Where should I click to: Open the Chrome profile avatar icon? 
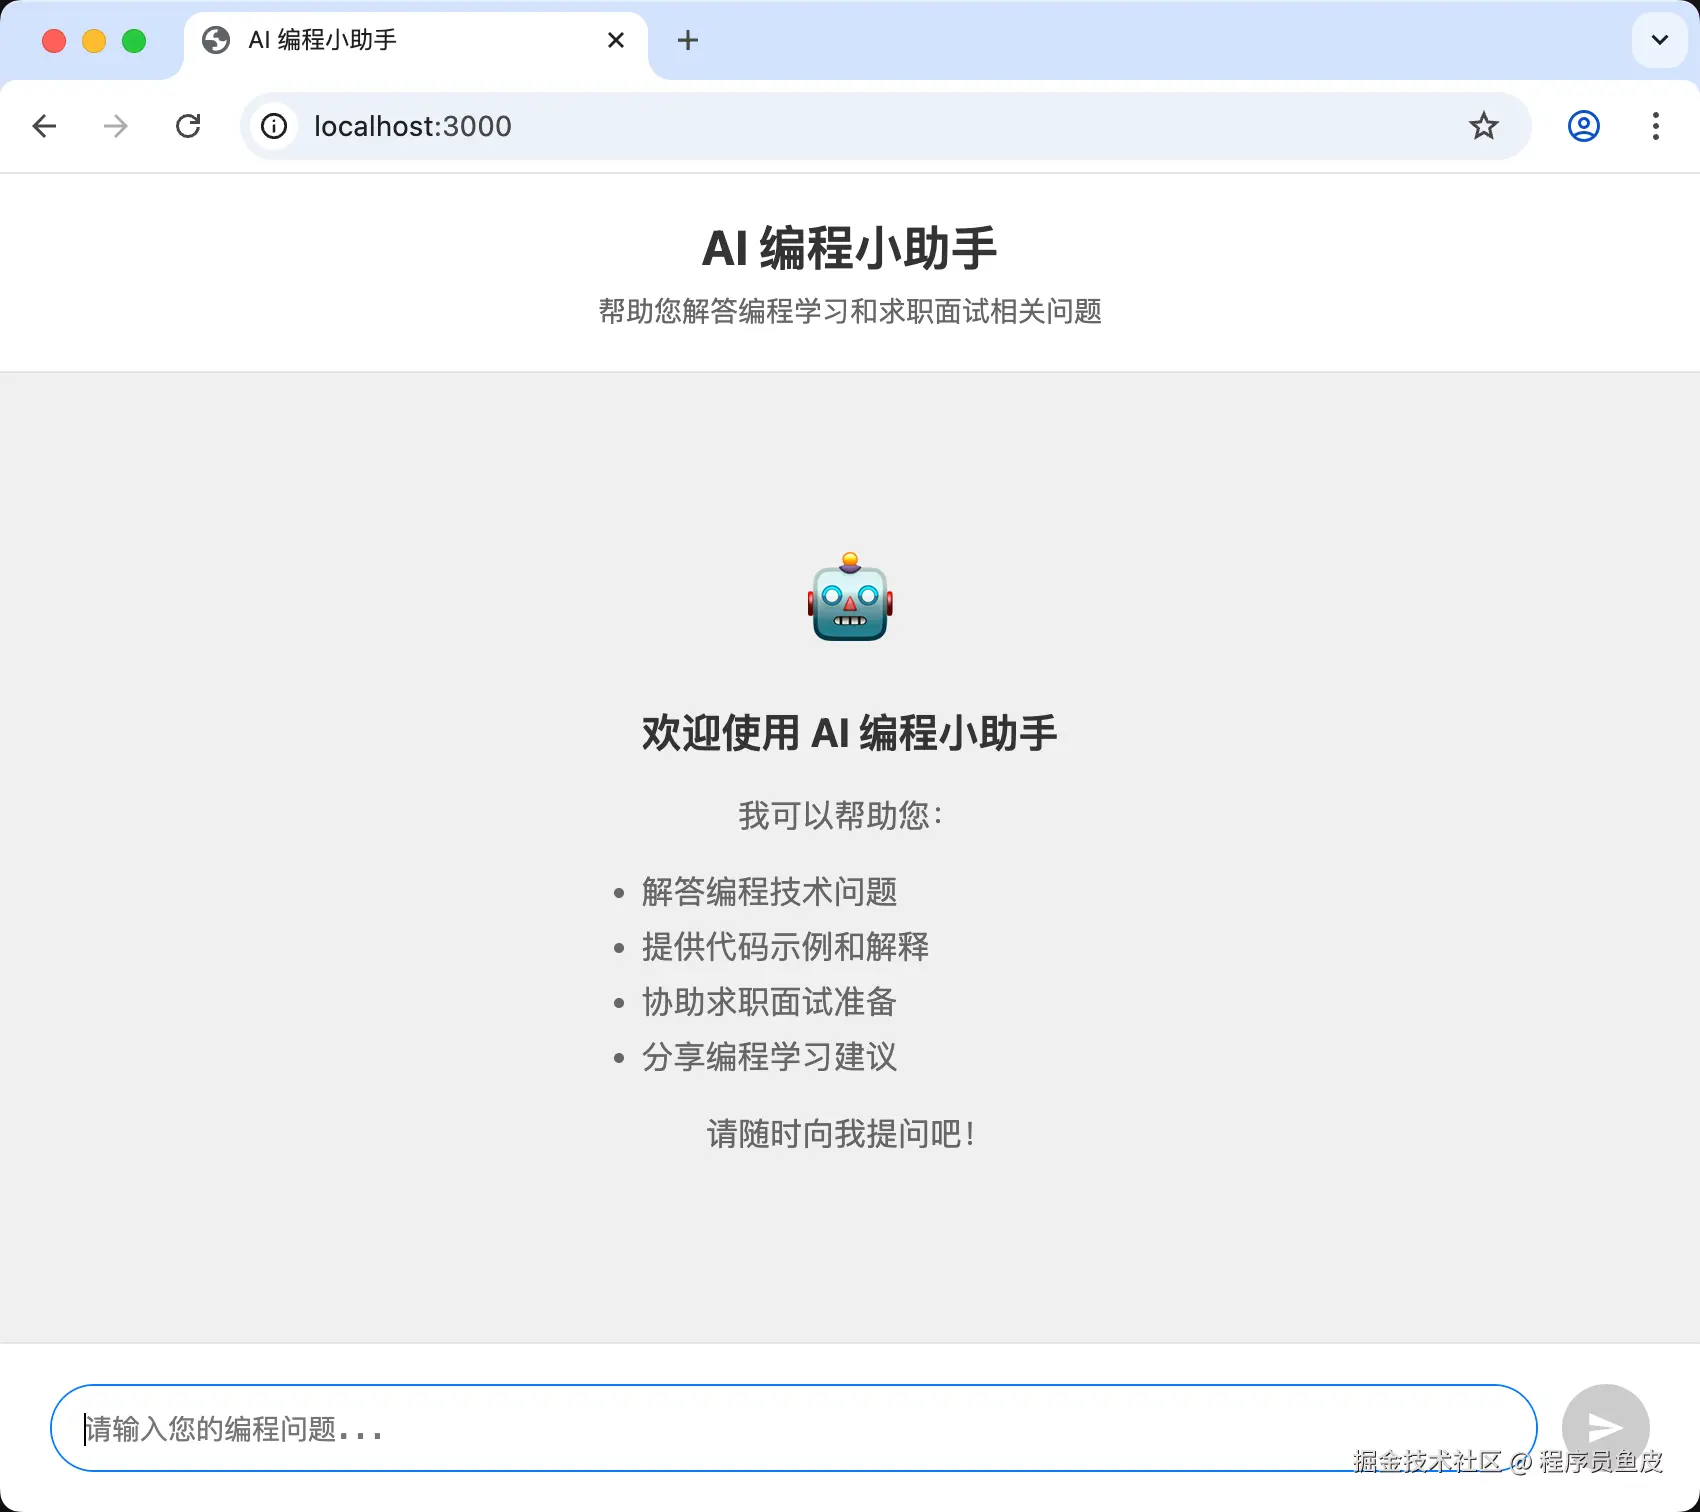1583,126
